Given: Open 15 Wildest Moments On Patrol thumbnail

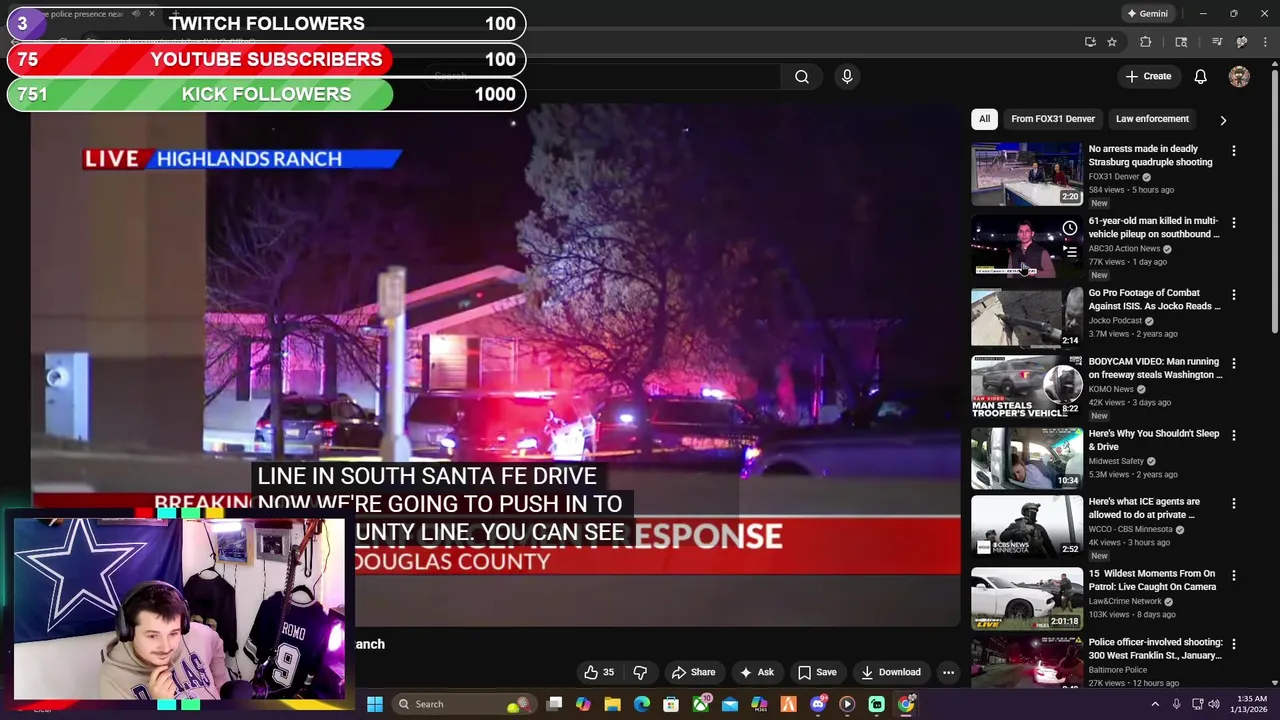Looking at the screenshot, I should click(1026, 599).
